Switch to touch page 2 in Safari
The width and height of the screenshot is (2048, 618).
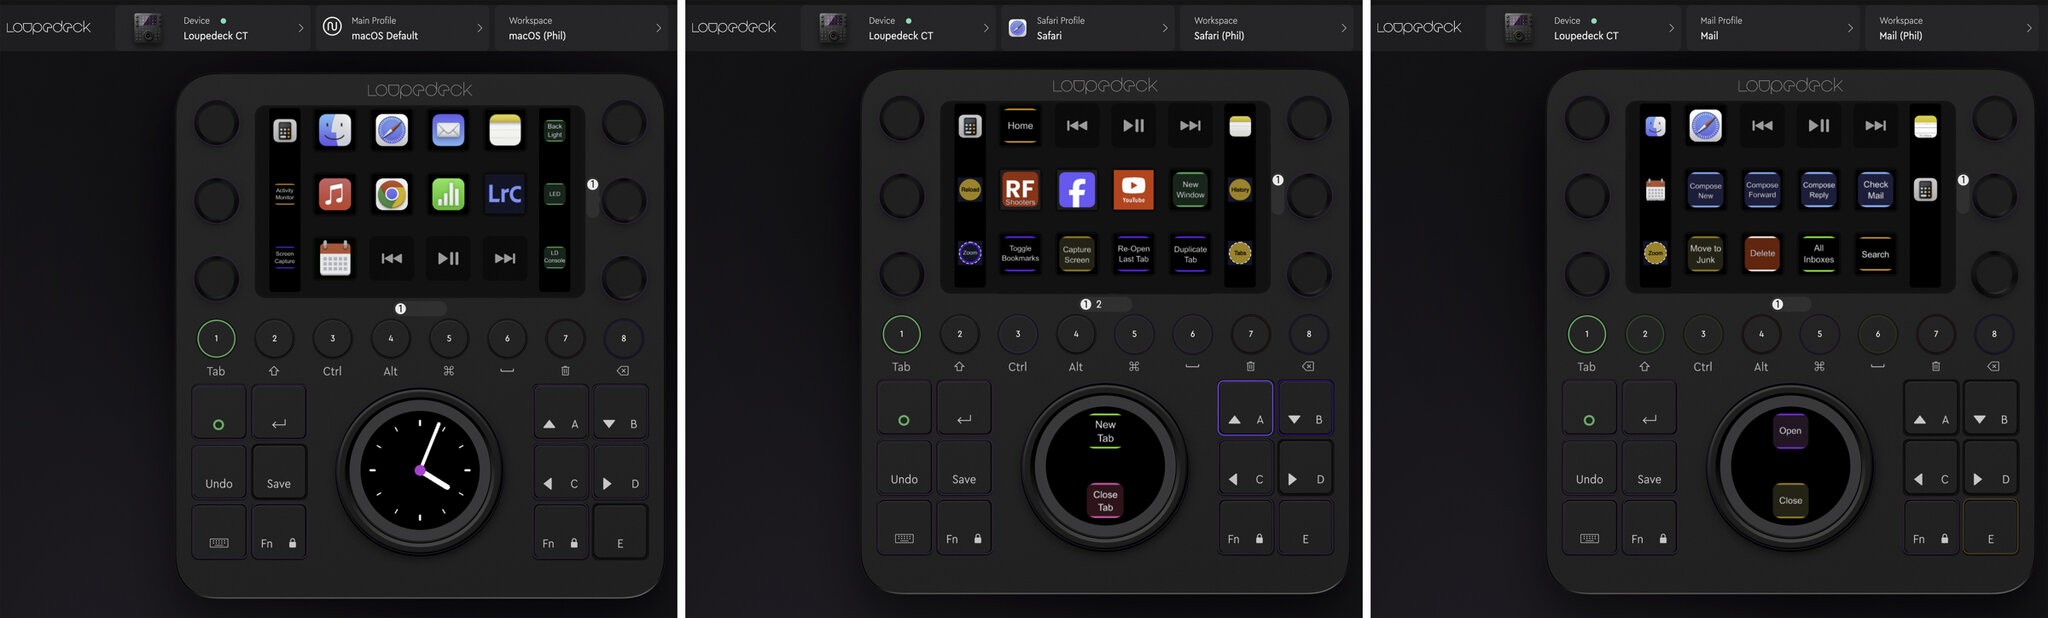(x=1099, y=304)
